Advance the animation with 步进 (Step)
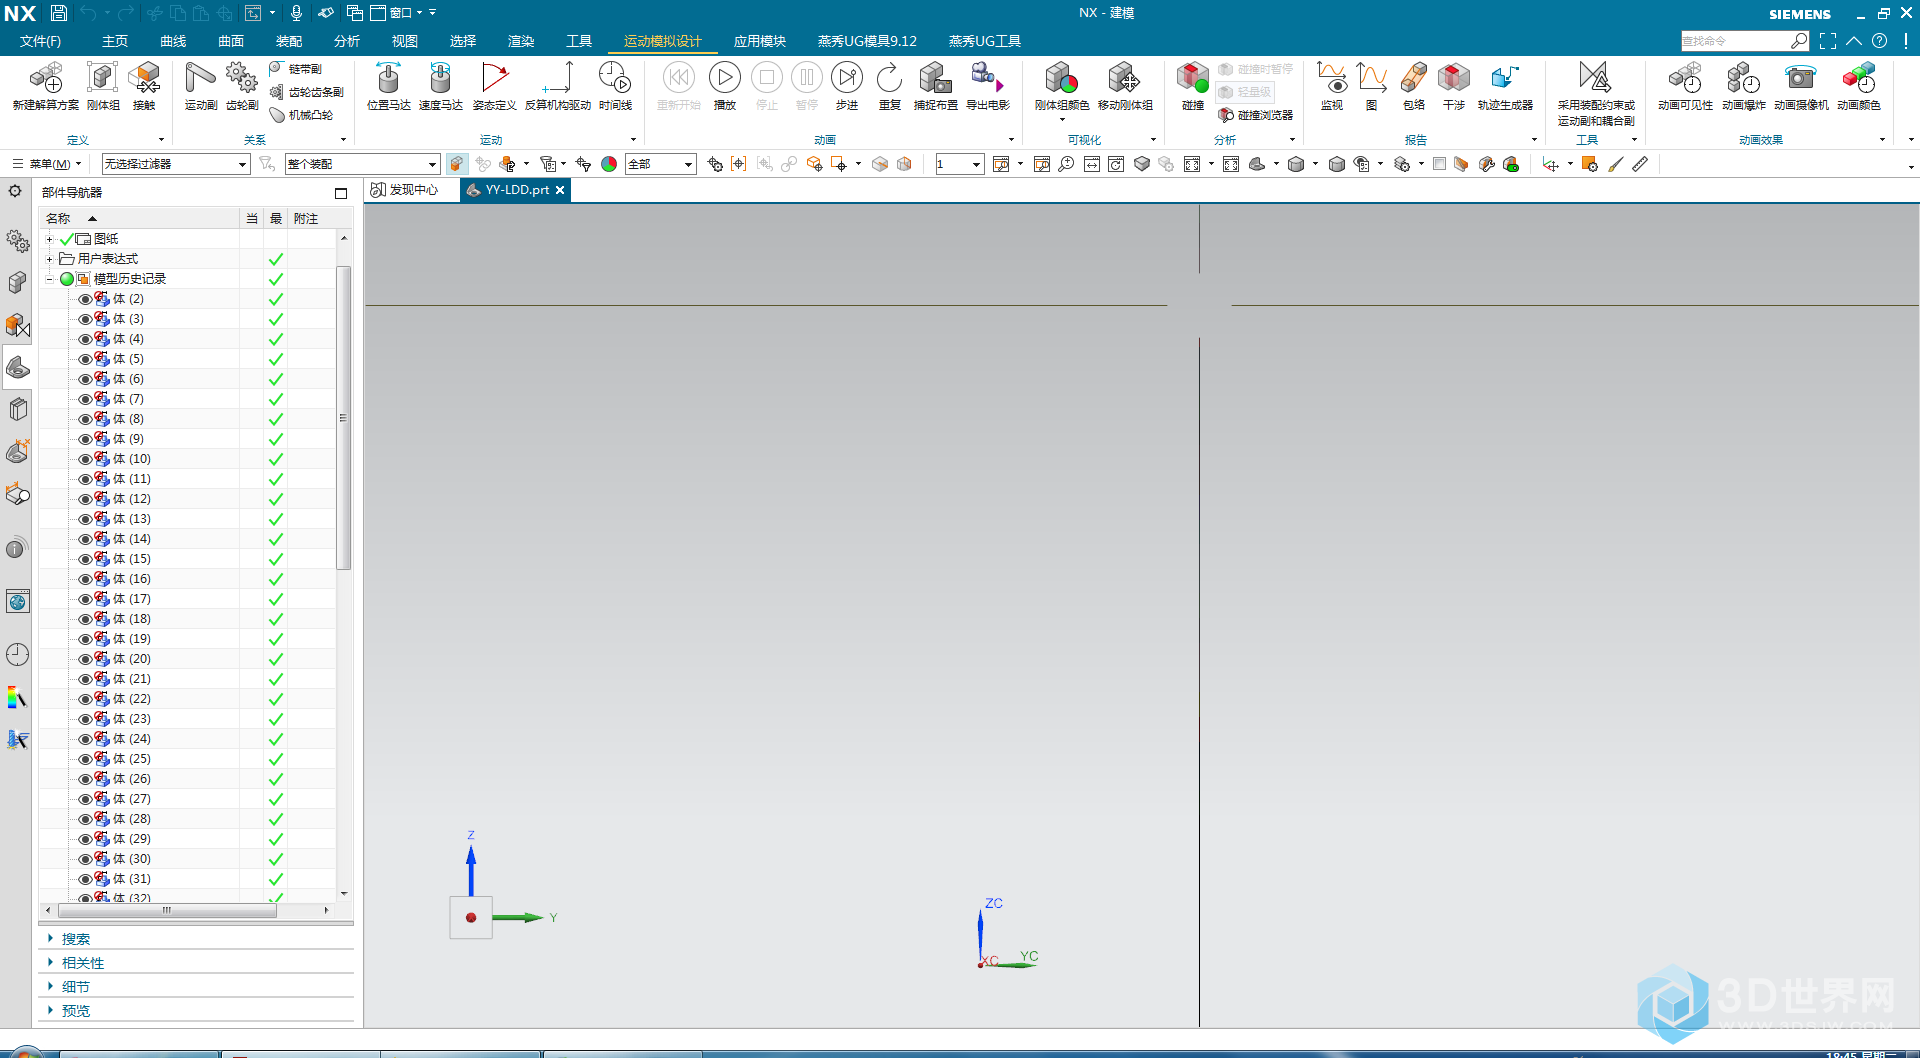1920x1058 pixels. pyautogui.click(x=847, y=85)
